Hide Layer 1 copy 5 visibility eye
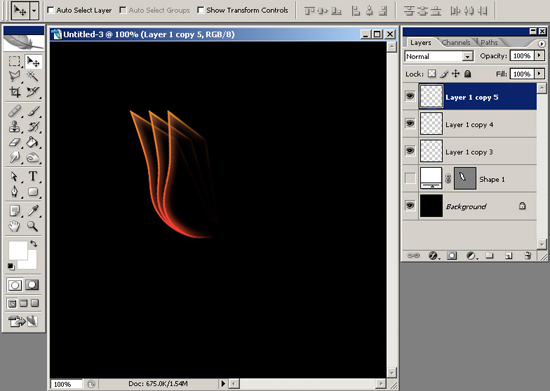 (410, 96)
